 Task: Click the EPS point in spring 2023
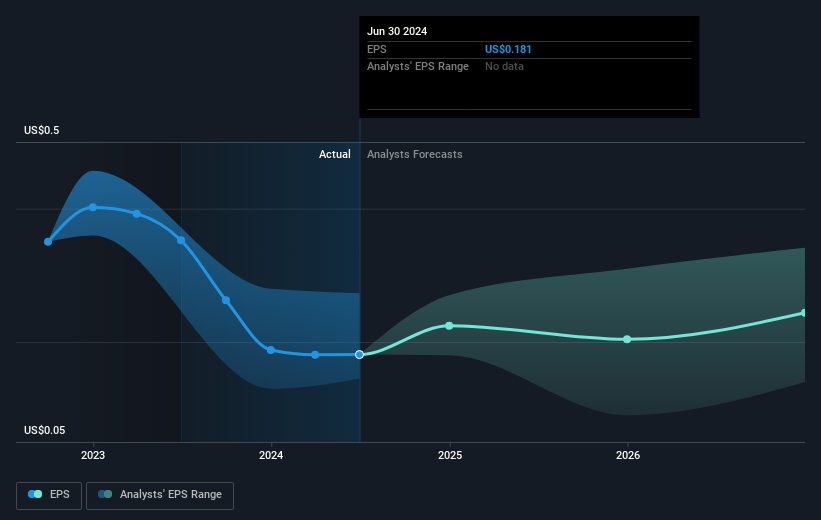pyautogui.click(x=137, y=214)
